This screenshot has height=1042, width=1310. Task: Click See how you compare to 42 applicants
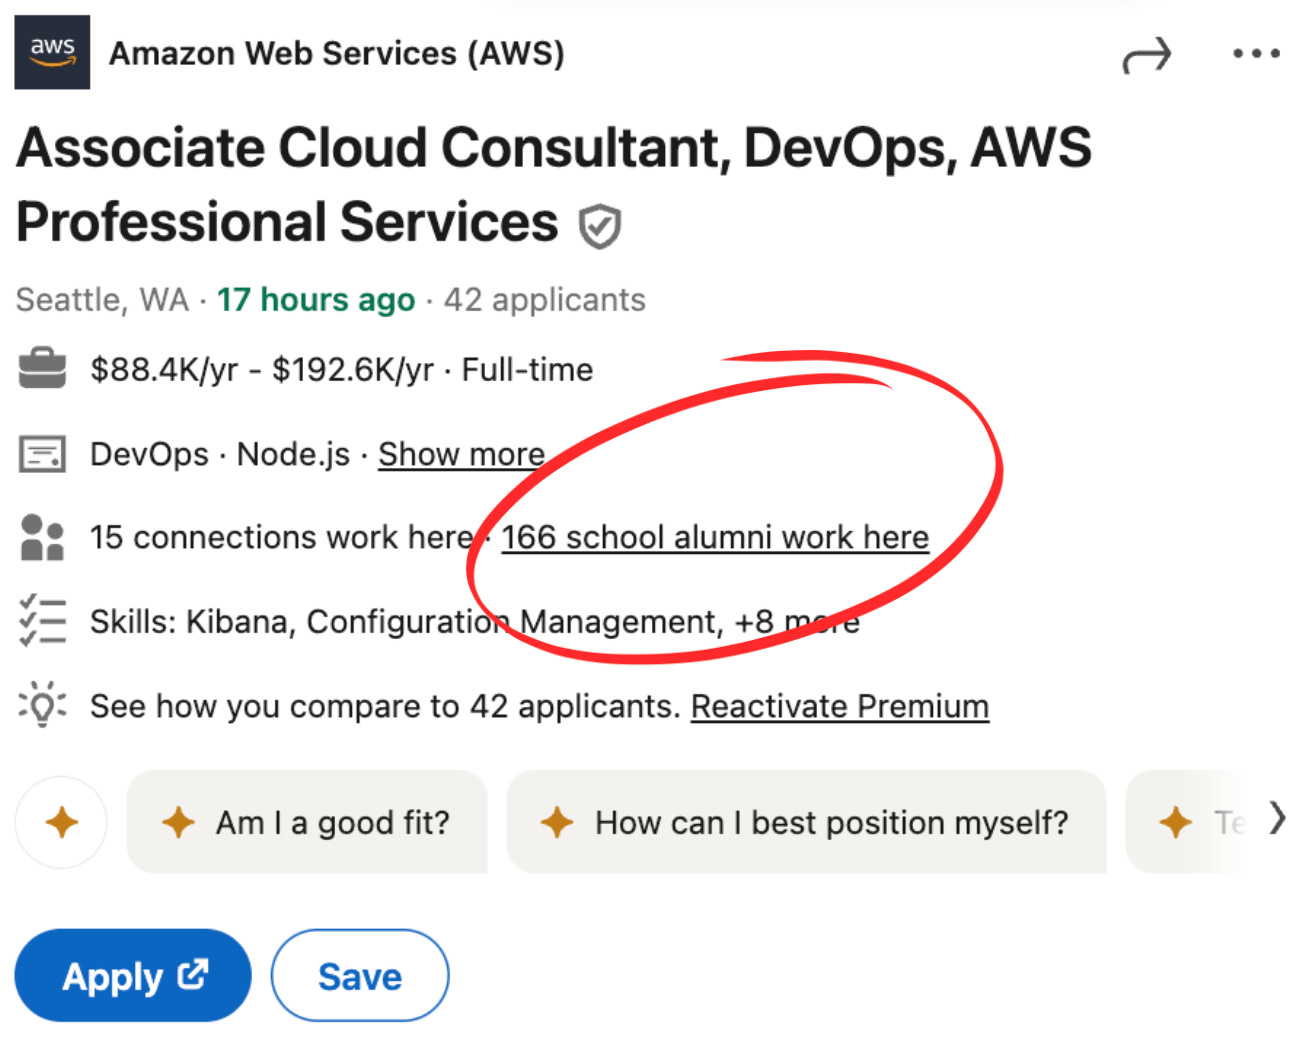pyautogui.click(x=386, y=706)
